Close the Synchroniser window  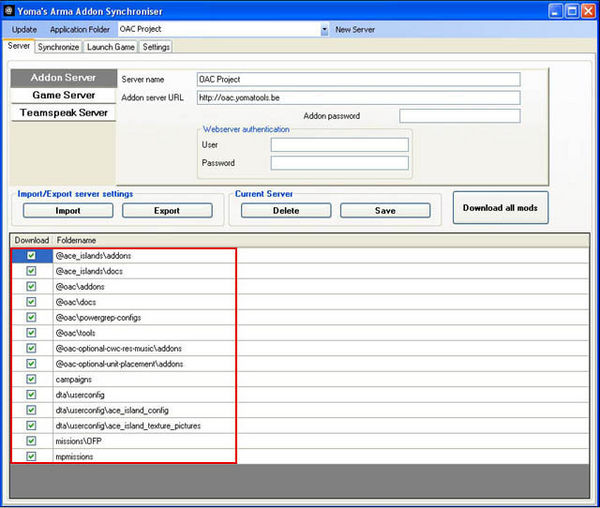589,11
